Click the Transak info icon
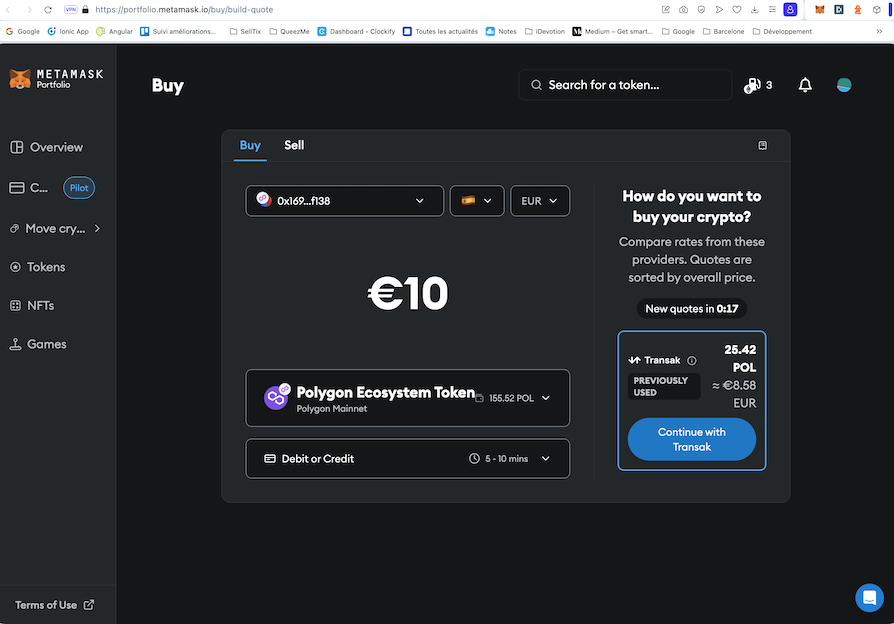 (x=692, y=360)
